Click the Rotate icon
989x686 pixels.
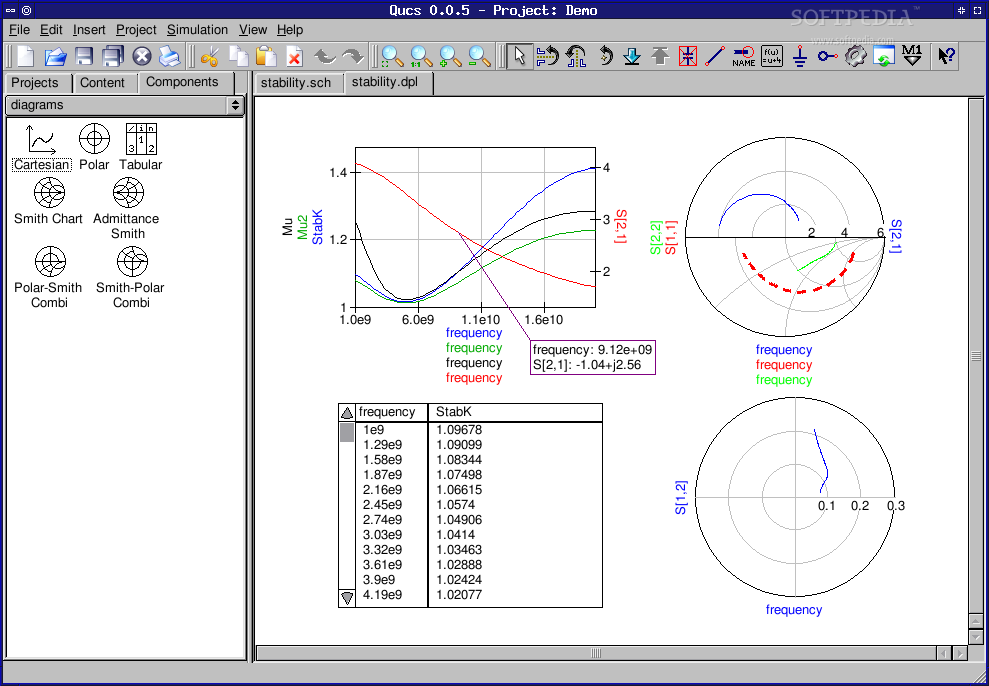click(x=605, y=56)
